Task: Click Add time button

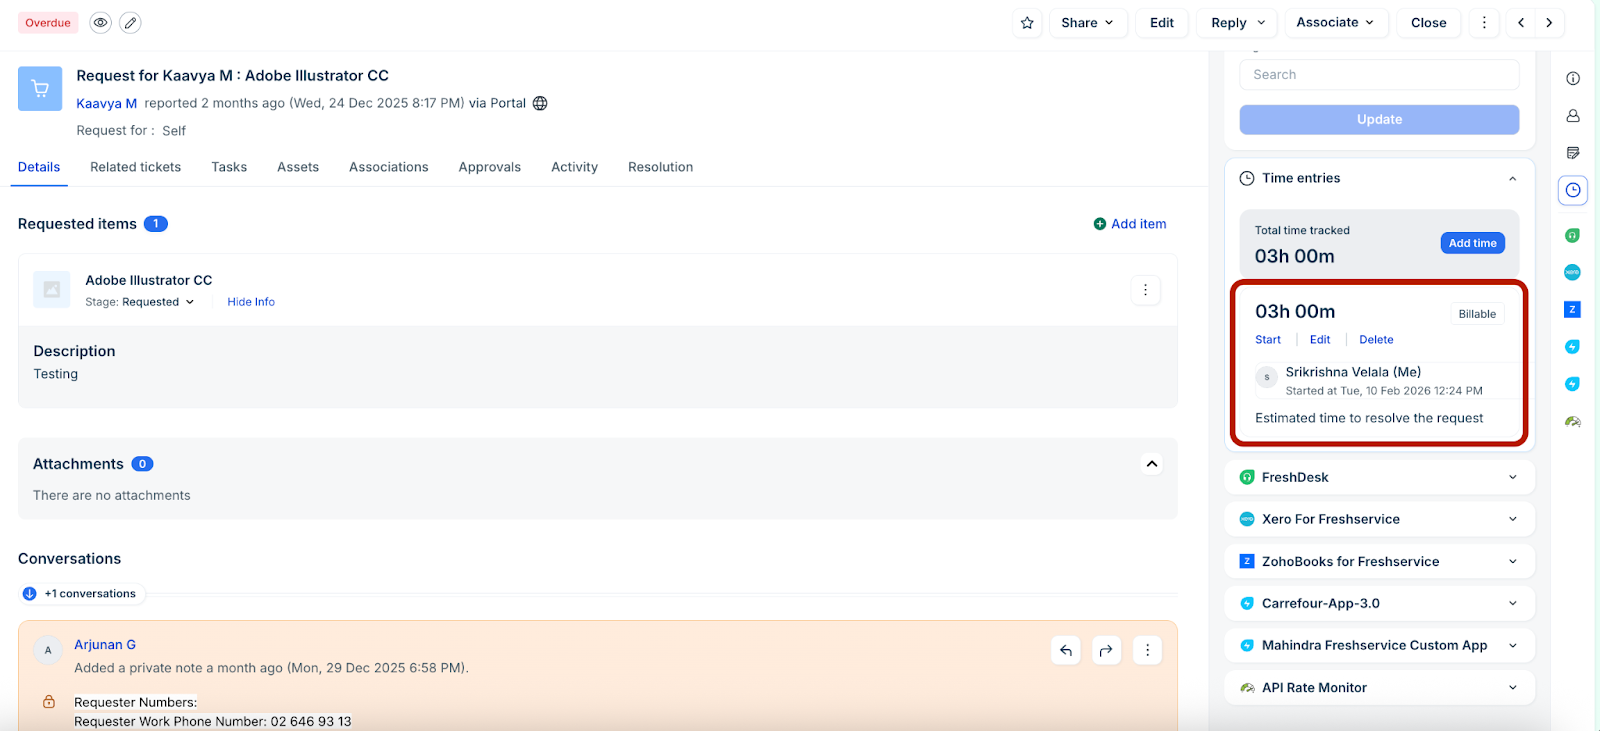Action: pyautogui.click(x=1472, y=243)
